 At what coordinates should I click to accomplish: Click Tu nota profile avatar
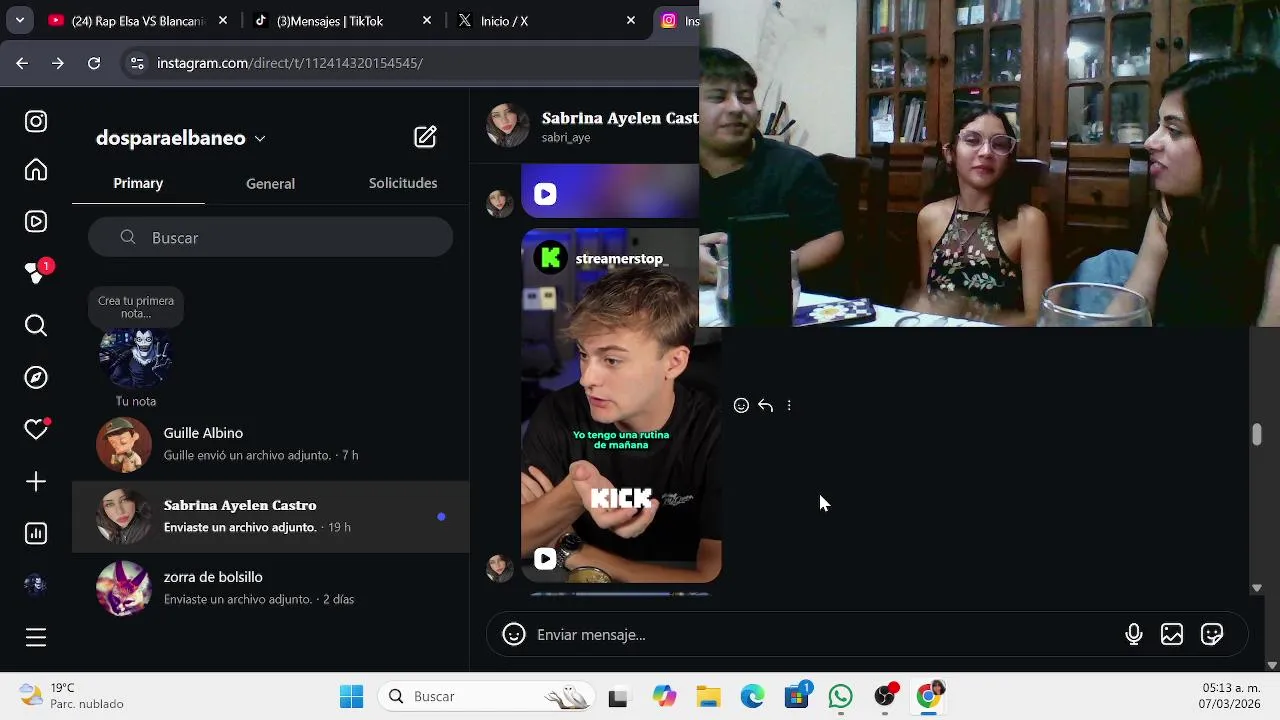(x=136, y=358)
